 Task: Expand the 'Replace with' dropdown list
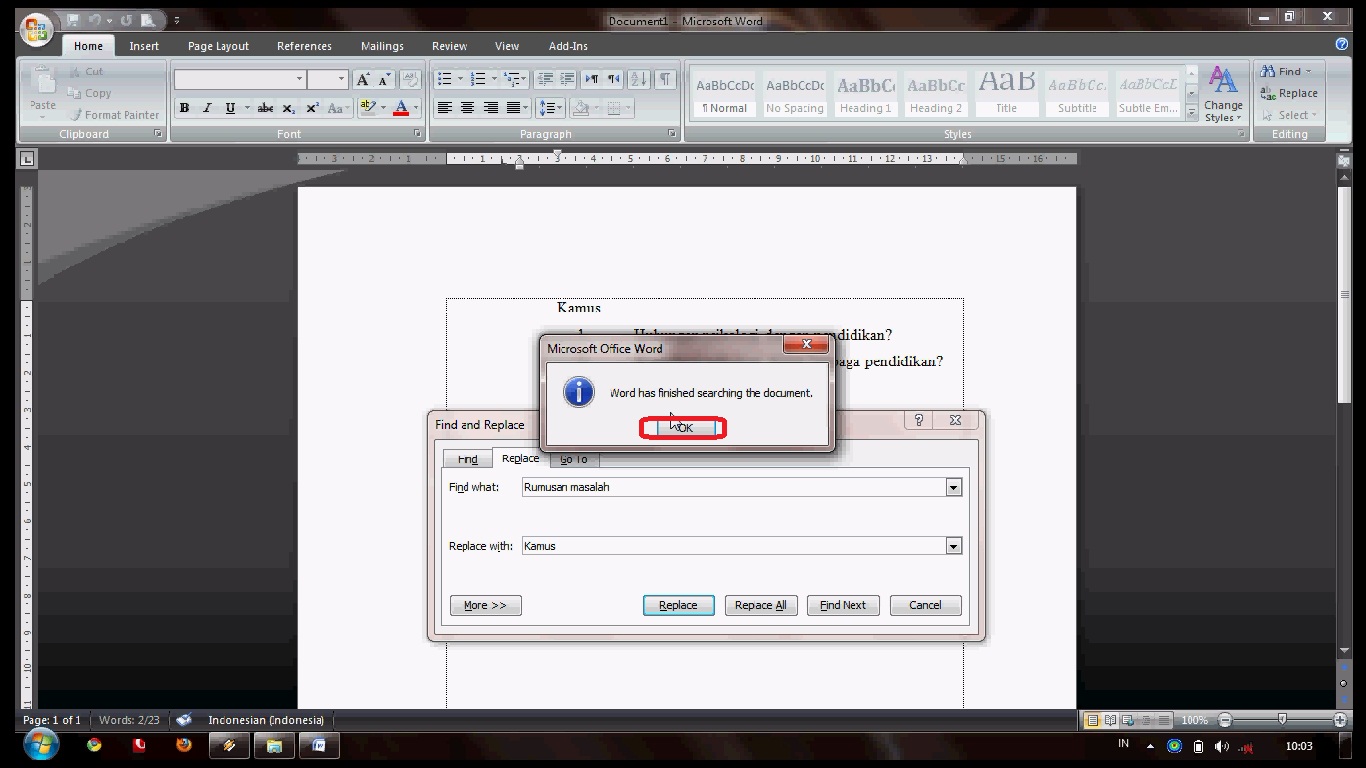pyautogui.click(x=953, y=546)
